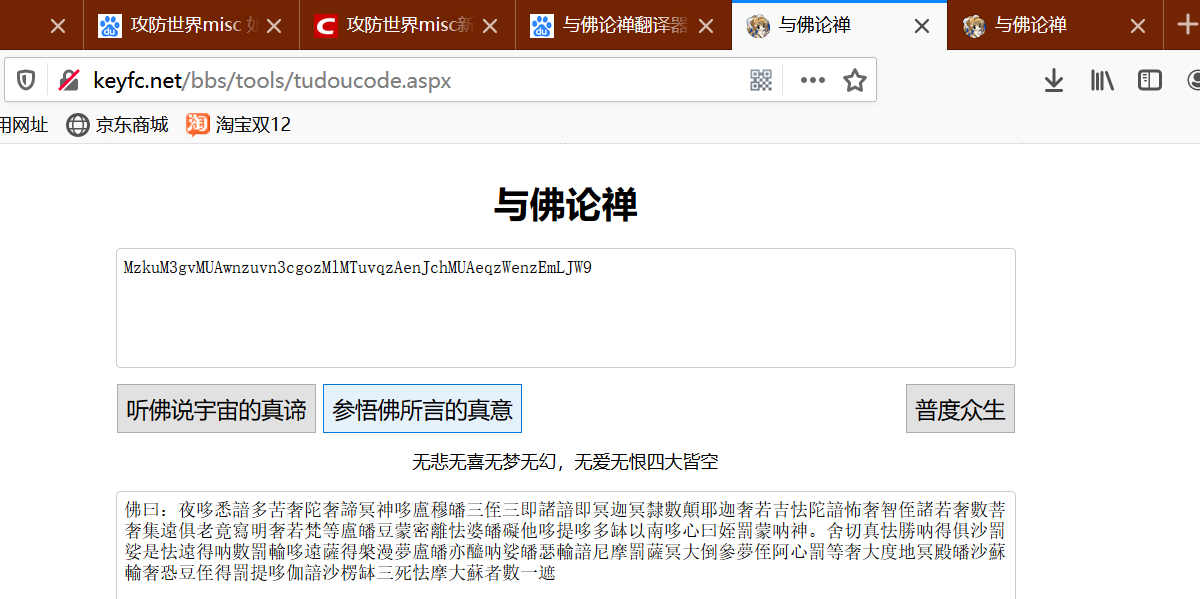This screenshot has width=1200, height=599.
Task: Click the insecure connection padlock icon
Action: point(68,80)
